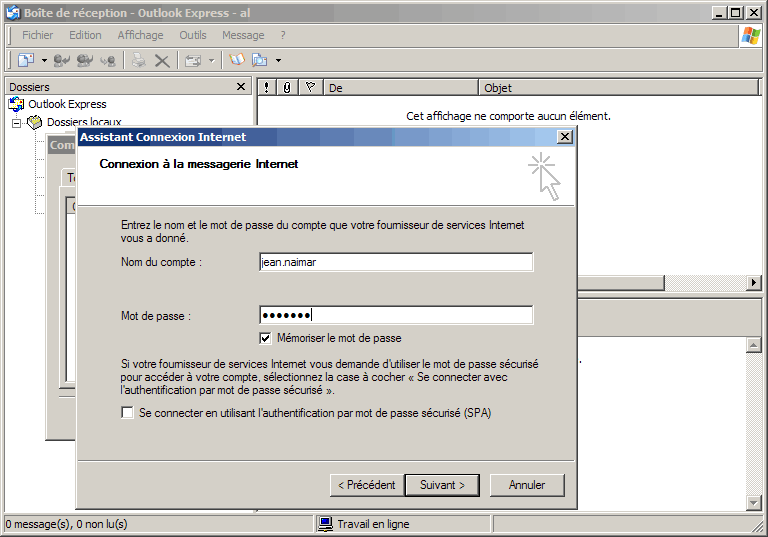Click the Suivant button
Image resolution: width=768 pixels, height=537 pixels.
point(442,485)
